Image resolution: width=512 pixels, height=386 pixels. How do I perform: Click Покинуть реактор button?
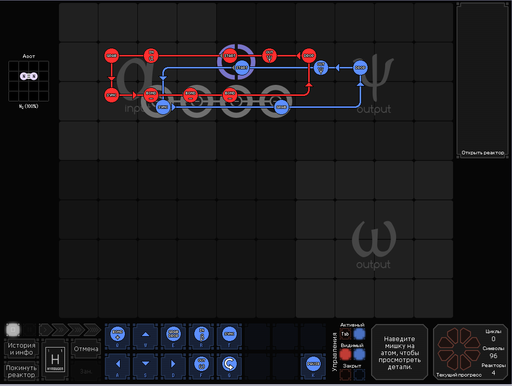(21, 371)
